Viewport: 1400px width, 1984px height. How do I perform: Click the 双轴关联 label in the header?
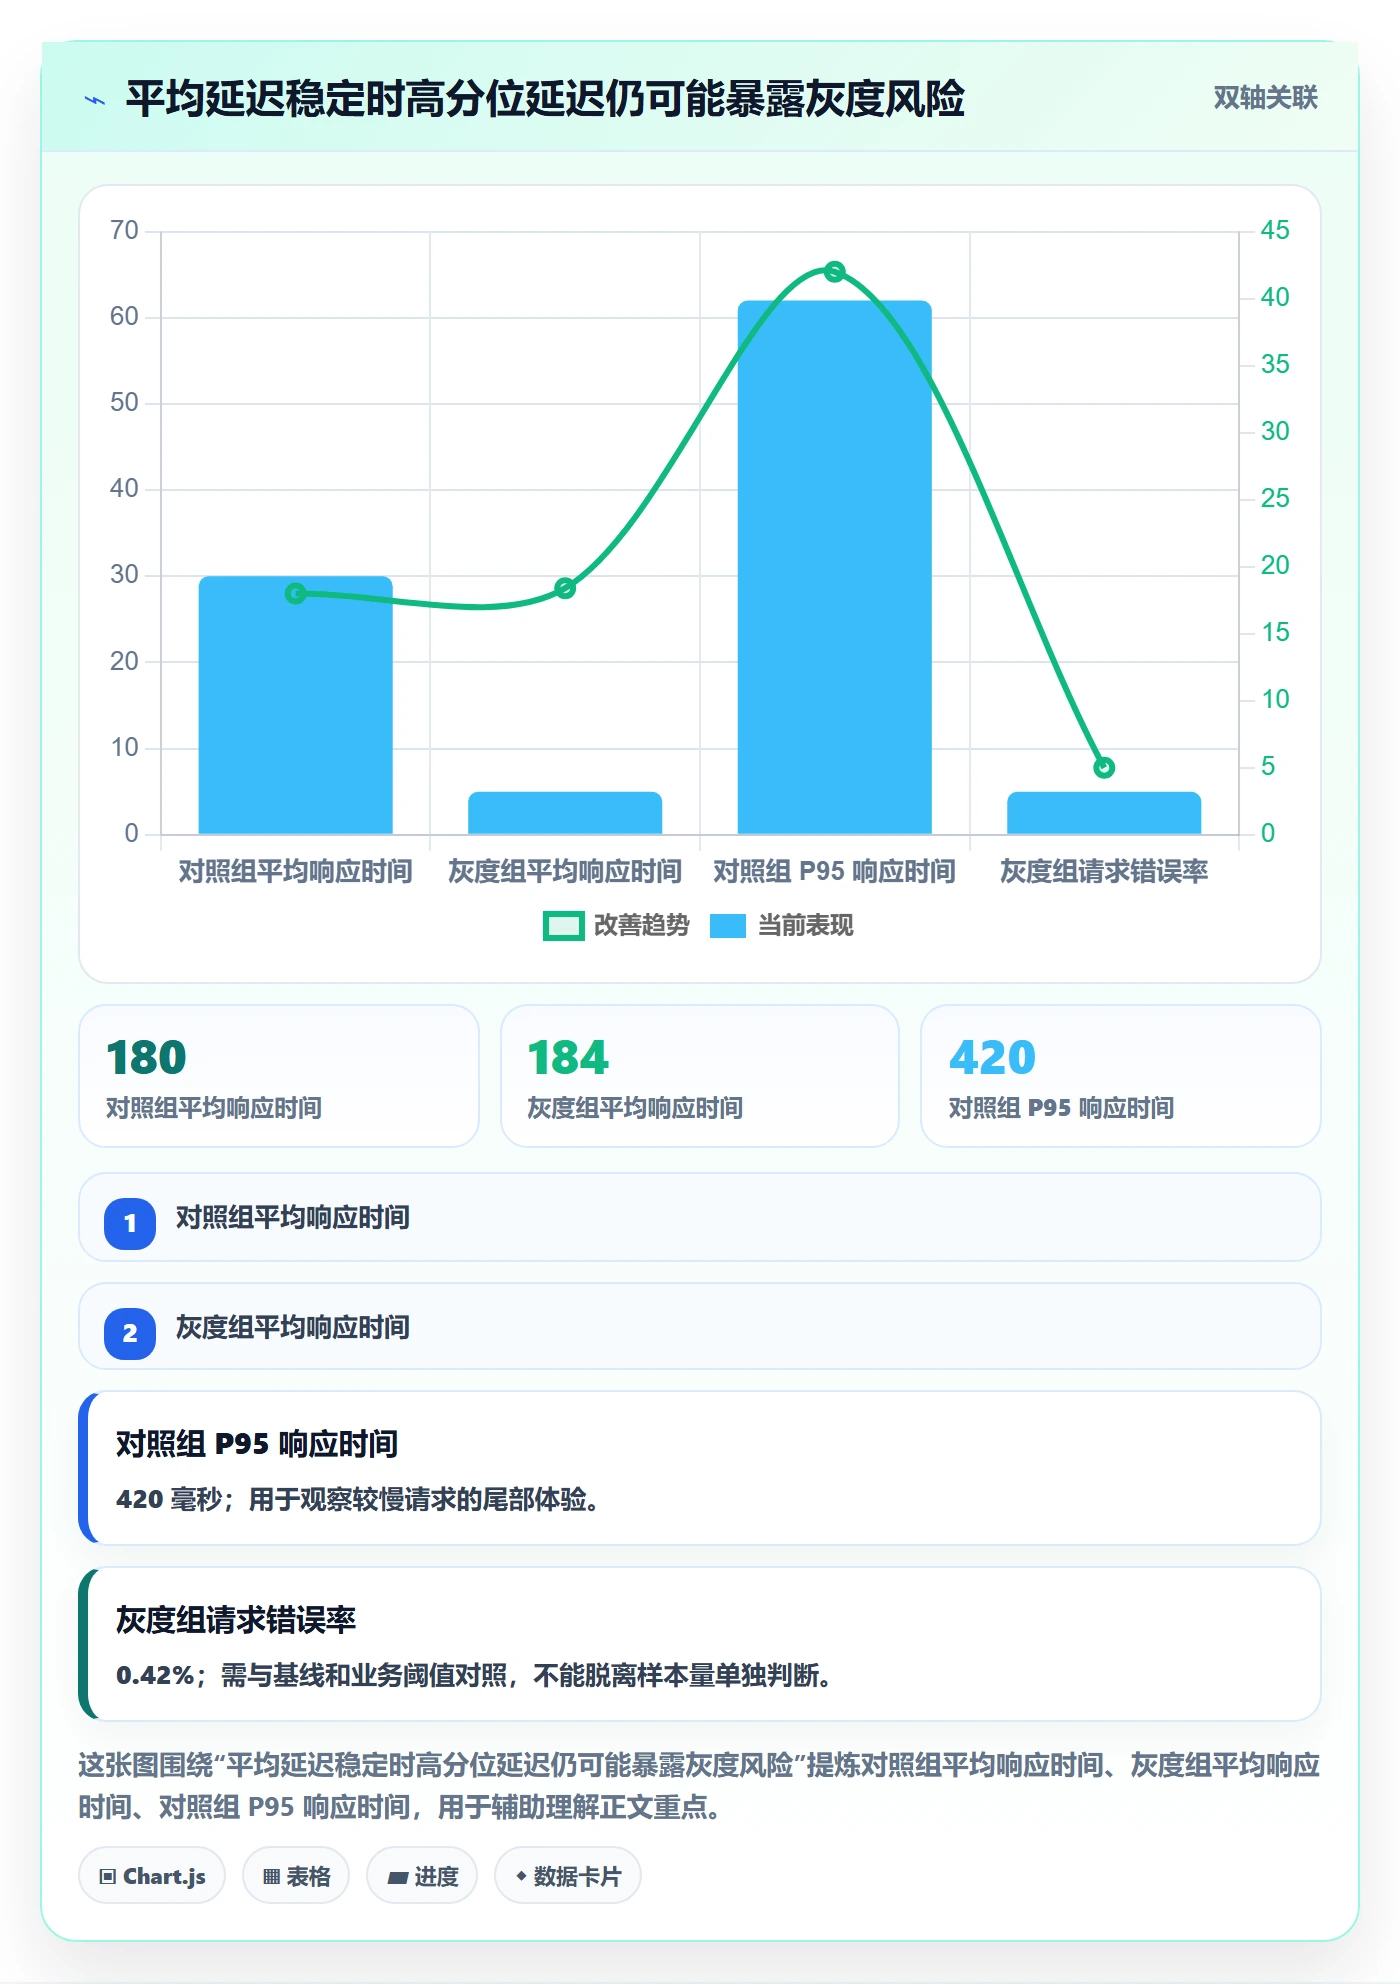tap(1265, 98)
